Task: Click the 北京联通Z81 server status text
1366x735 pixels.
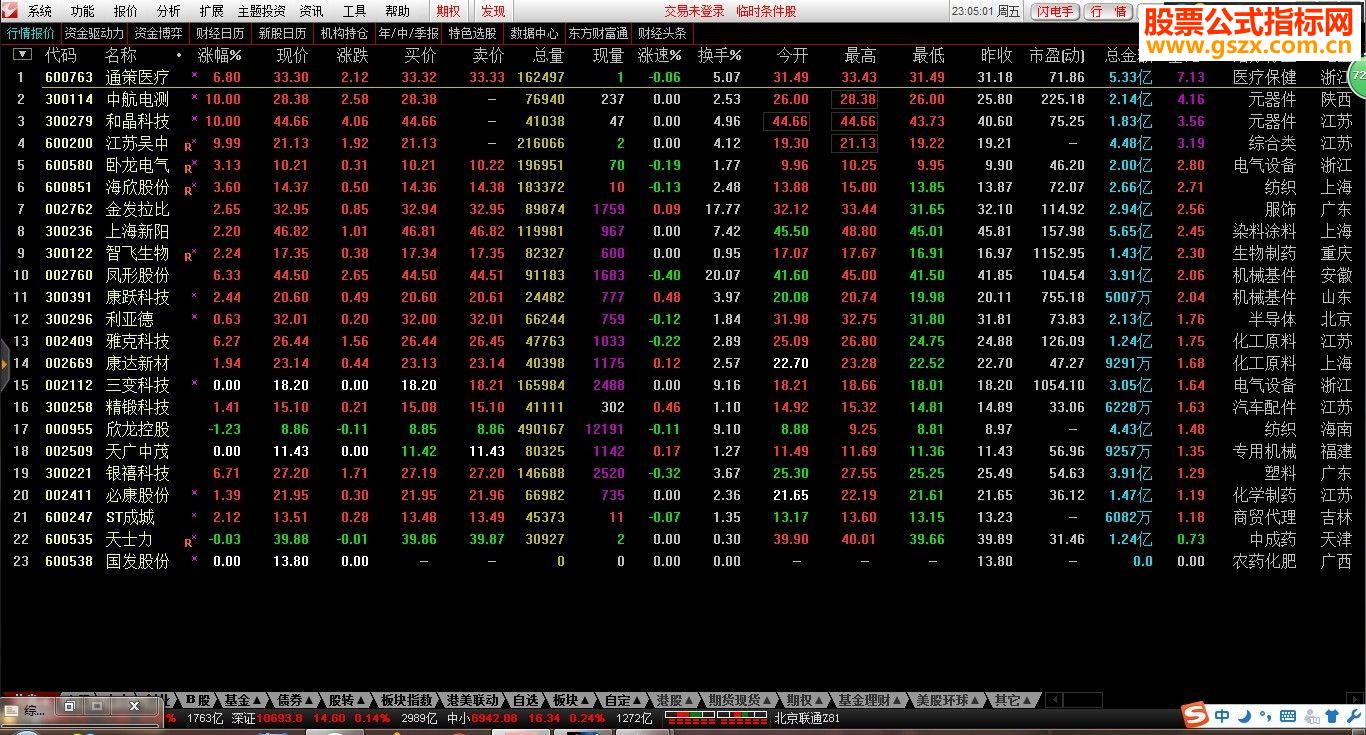Action: (x=807, y=718)
